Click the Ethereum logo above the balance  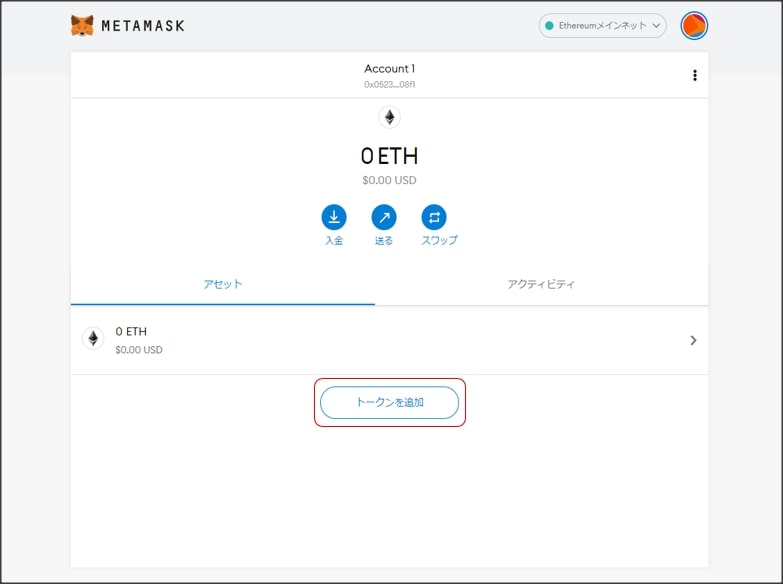389,118
